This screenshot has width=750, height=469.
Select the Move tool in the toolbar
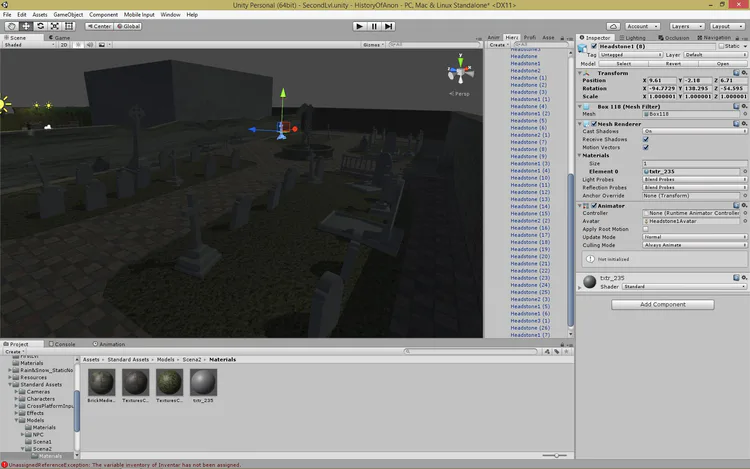click(x=26, y=26)
